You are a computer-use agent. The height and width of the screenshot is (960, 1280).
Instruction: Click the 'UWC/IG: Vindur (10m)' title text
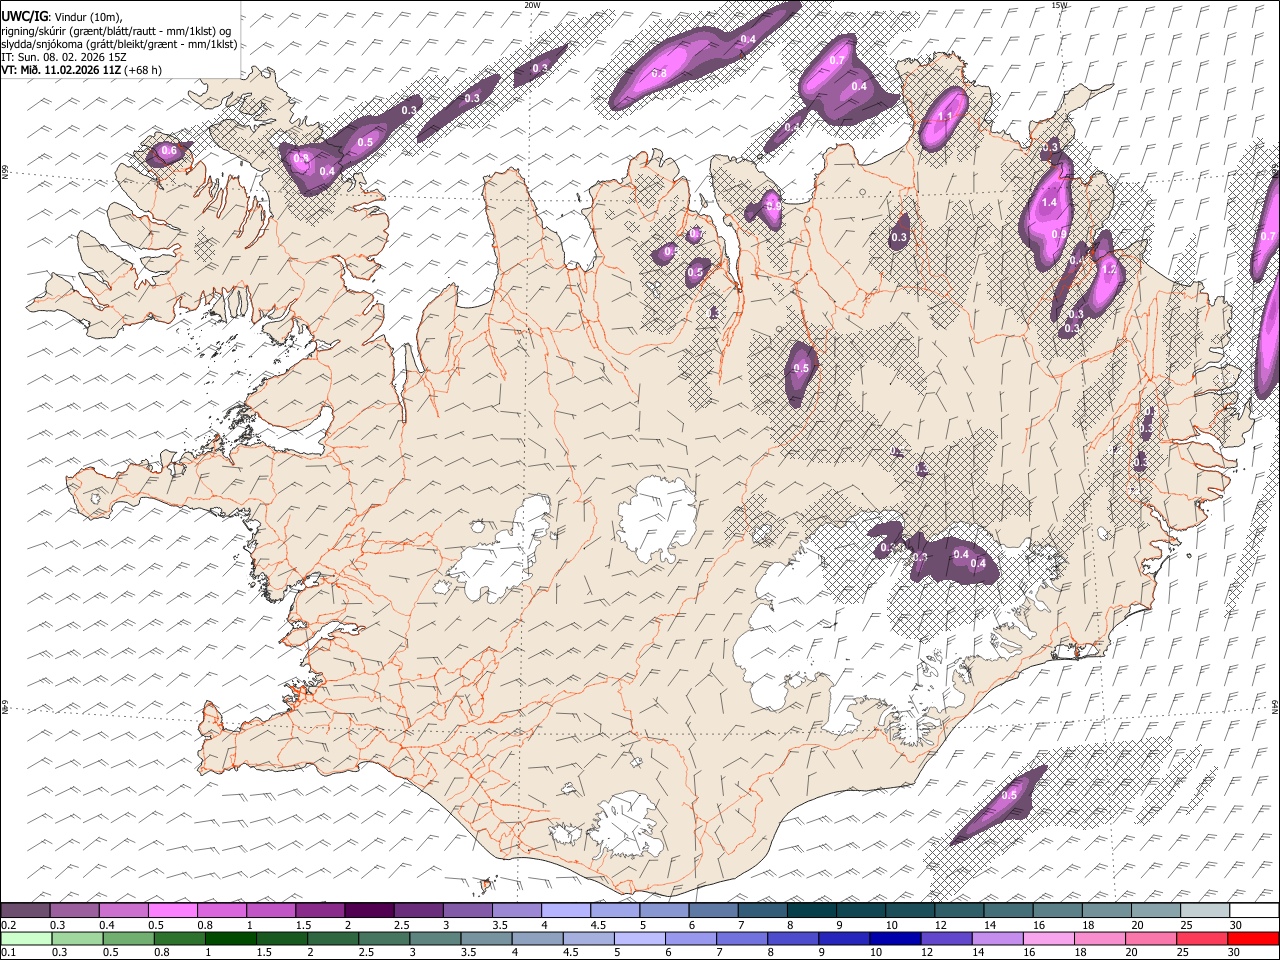(x=62, y=17)
